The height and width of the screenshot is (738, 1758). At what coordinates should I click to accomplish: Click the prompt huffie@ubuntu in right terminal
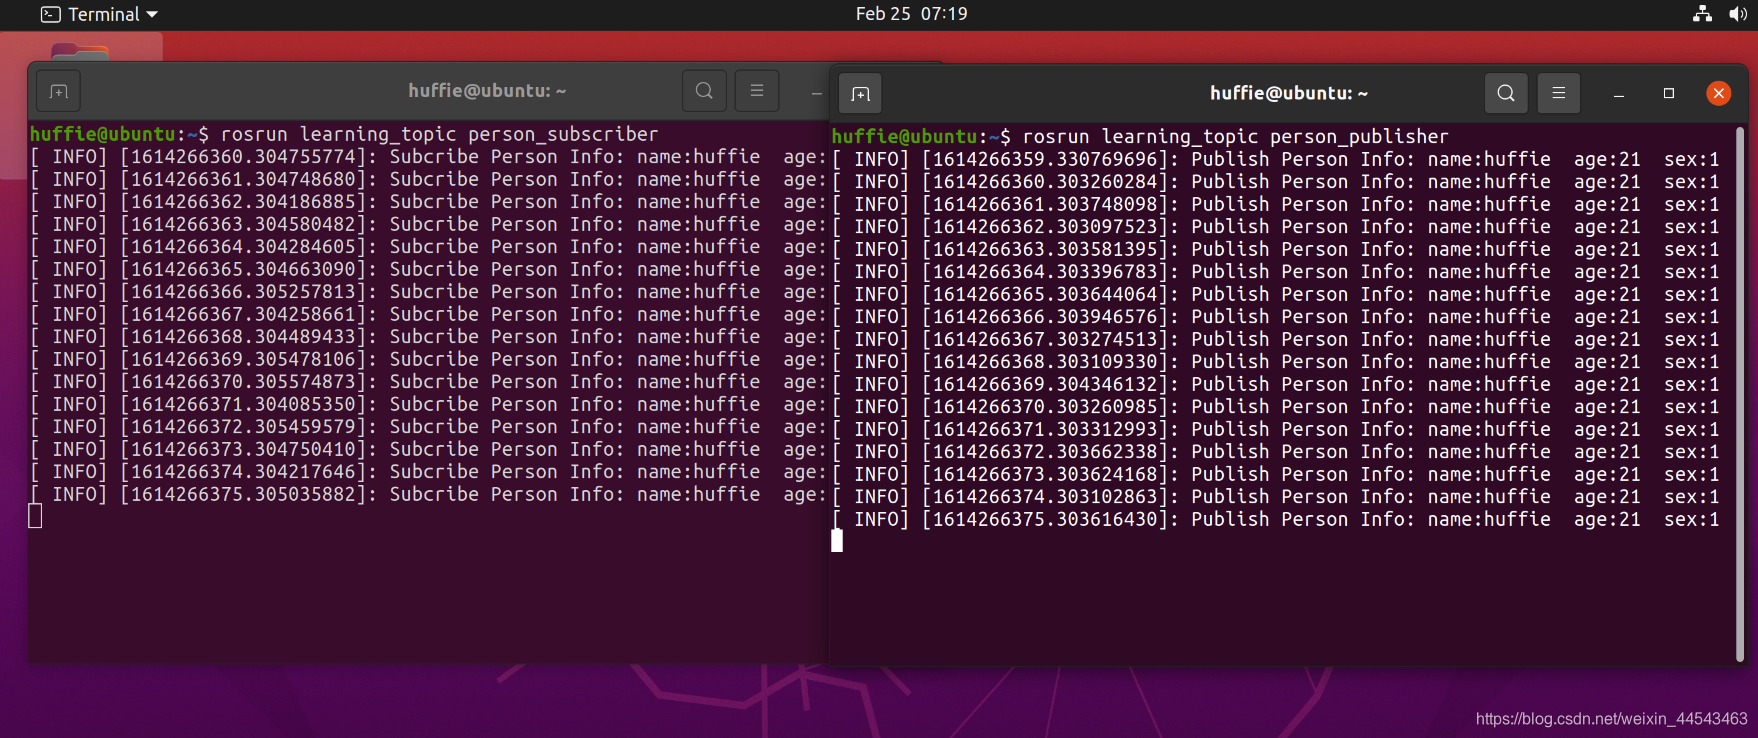[x=905, y=137]
